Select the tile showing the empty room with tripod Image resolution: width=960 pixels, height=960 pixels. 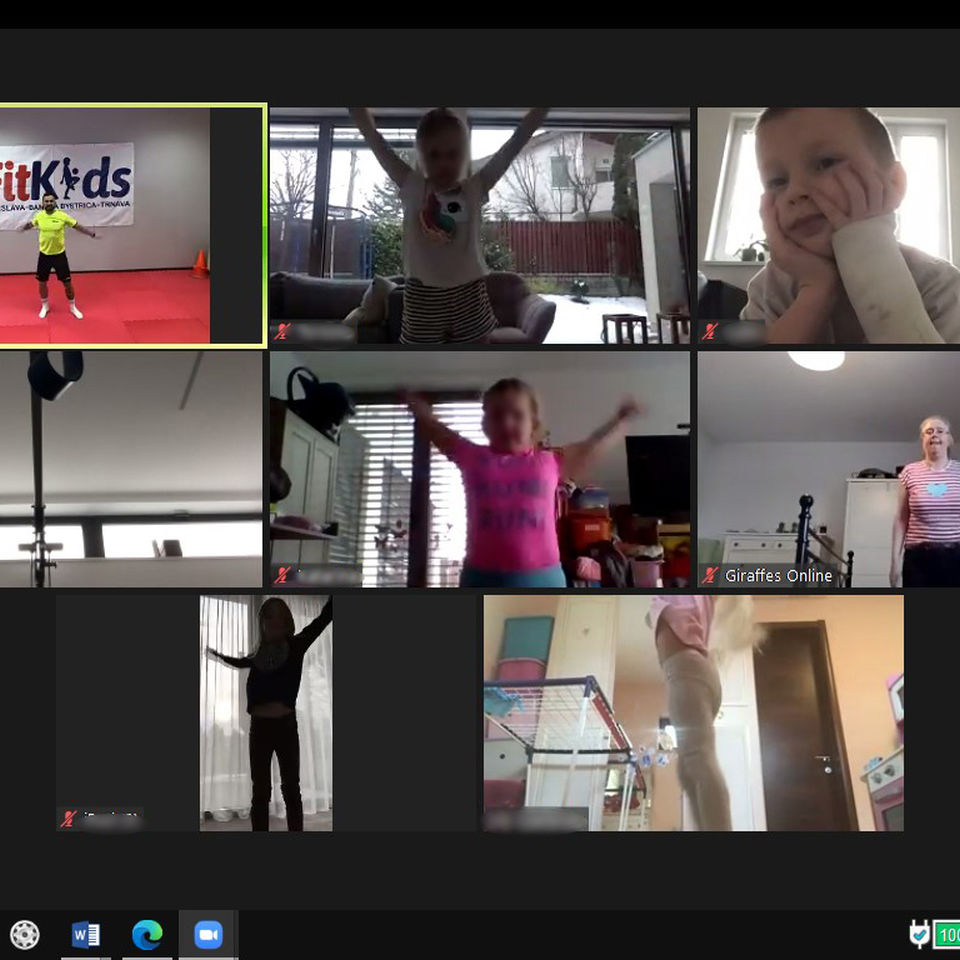pos(130,468)
